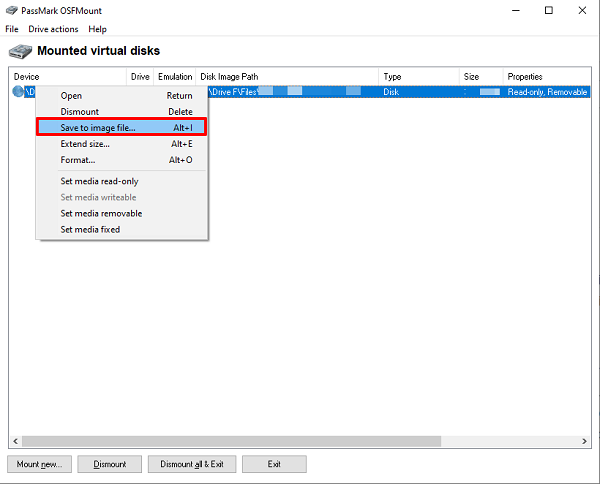Click the Dismount all & Exit button
Viewport: 600px width, 484px height.
coord(192,464)
